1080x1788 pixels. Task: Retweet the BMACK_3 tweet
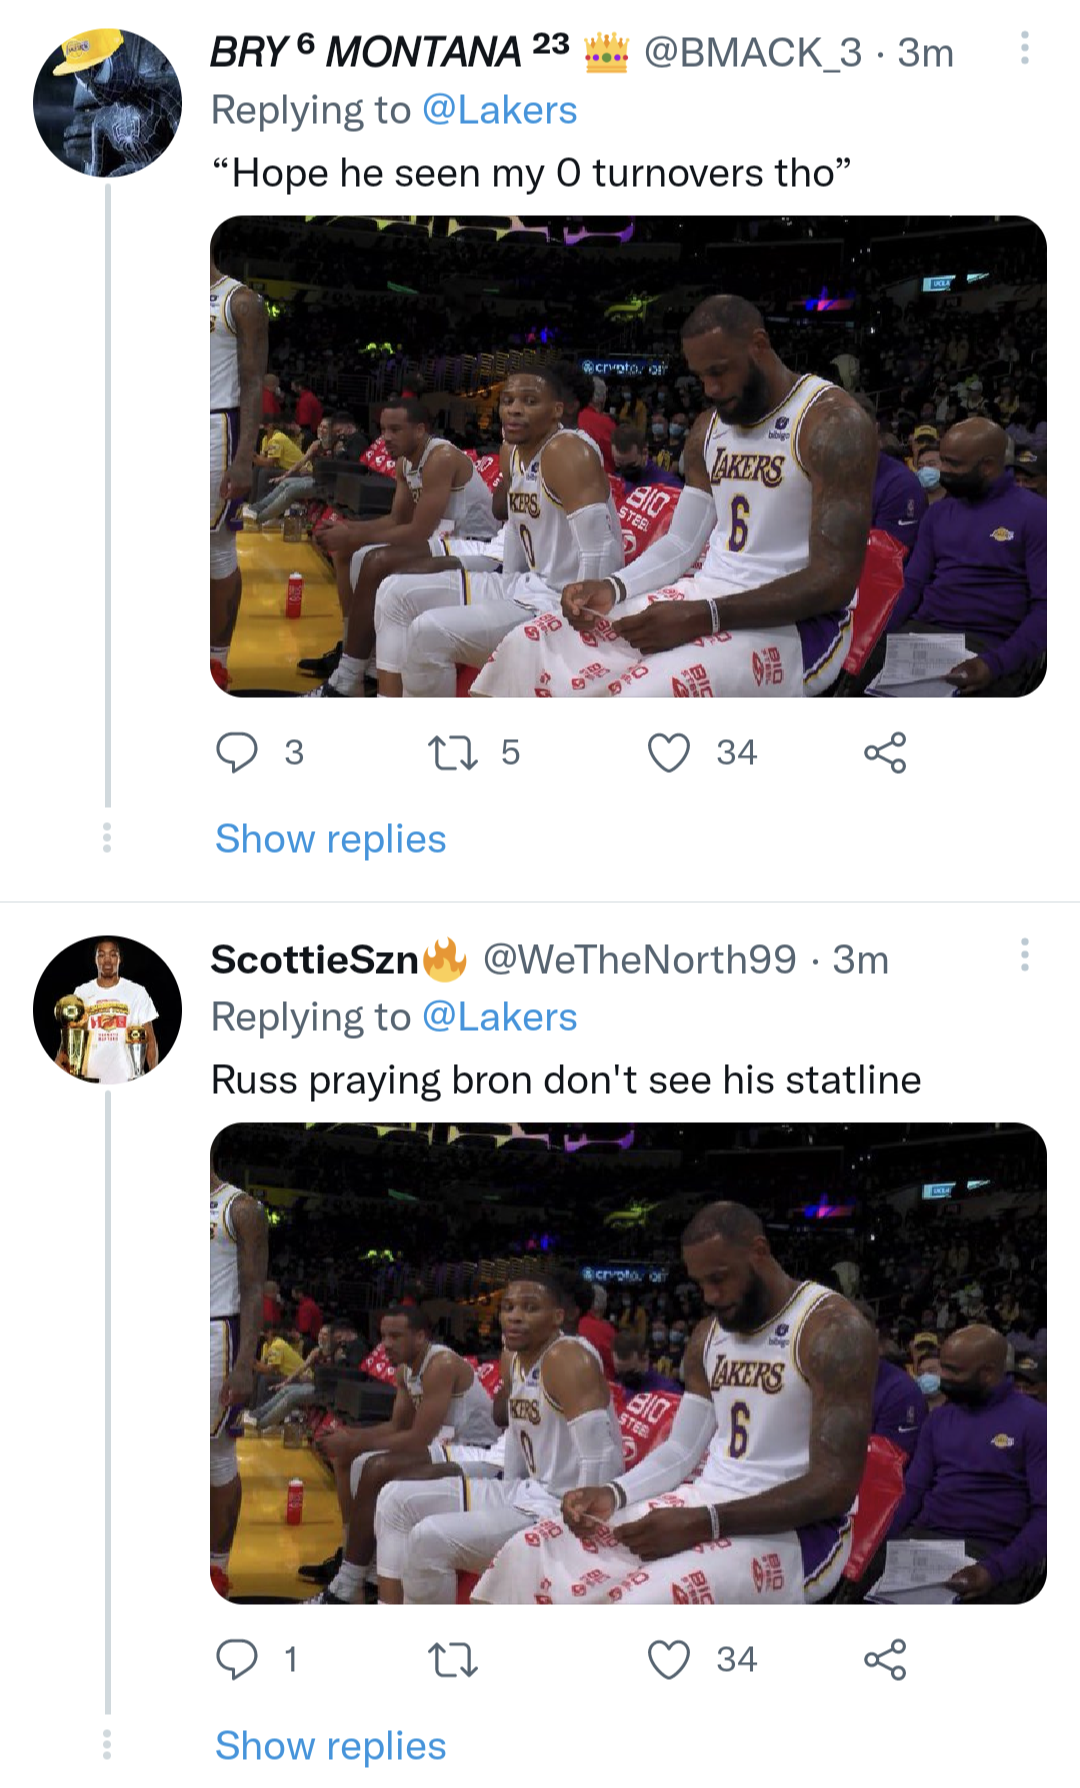coord(452,753)
